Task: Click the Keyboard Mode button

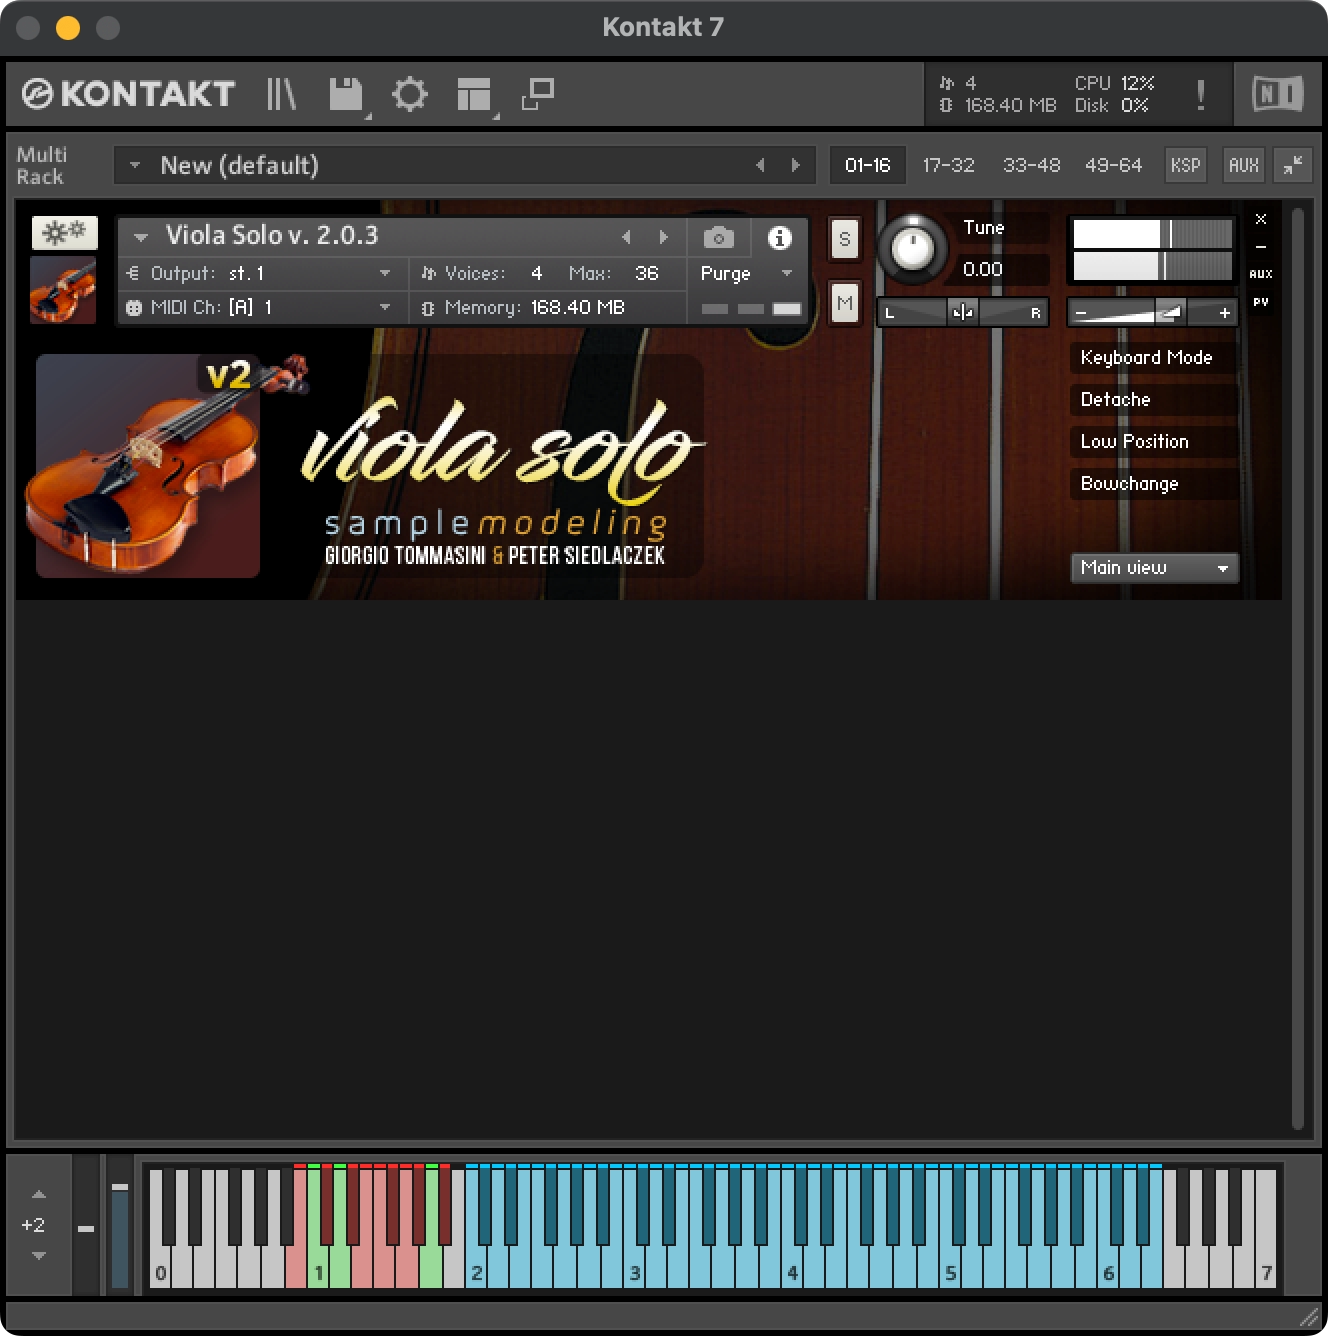Action: coord(1153,358)
